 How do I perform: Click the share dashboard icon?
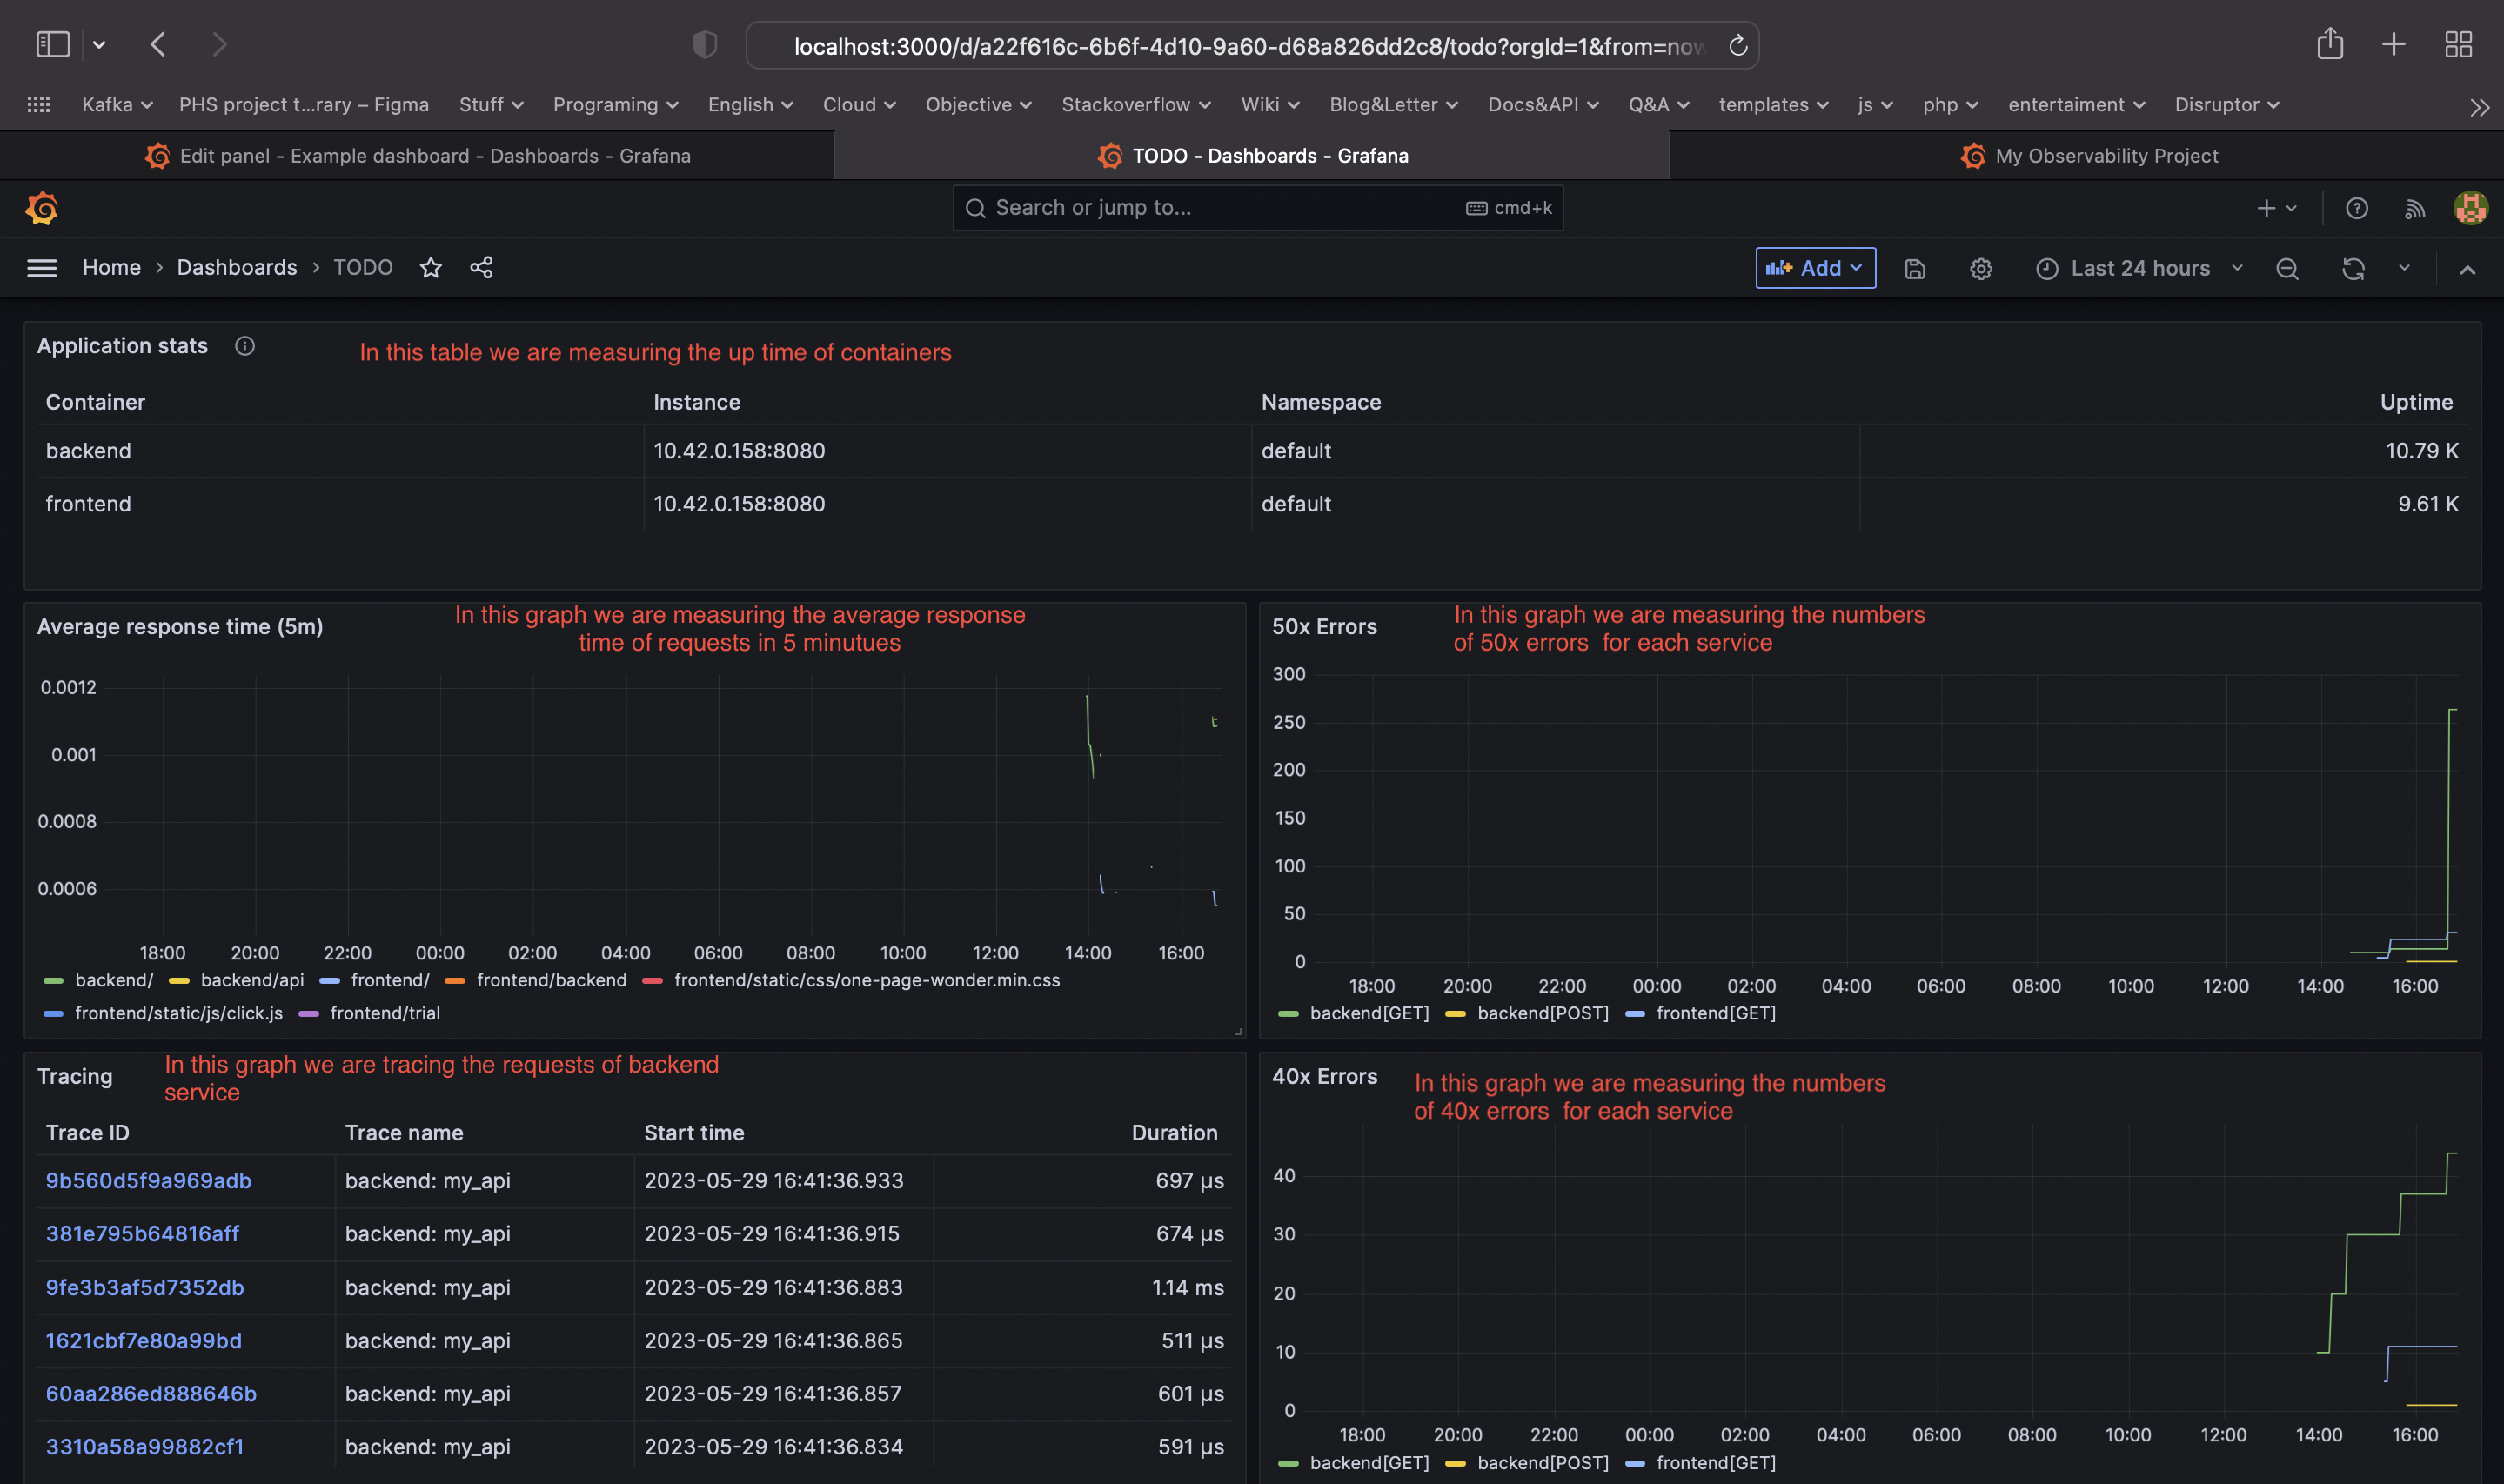pyautogui.click(x=481, y=268)
